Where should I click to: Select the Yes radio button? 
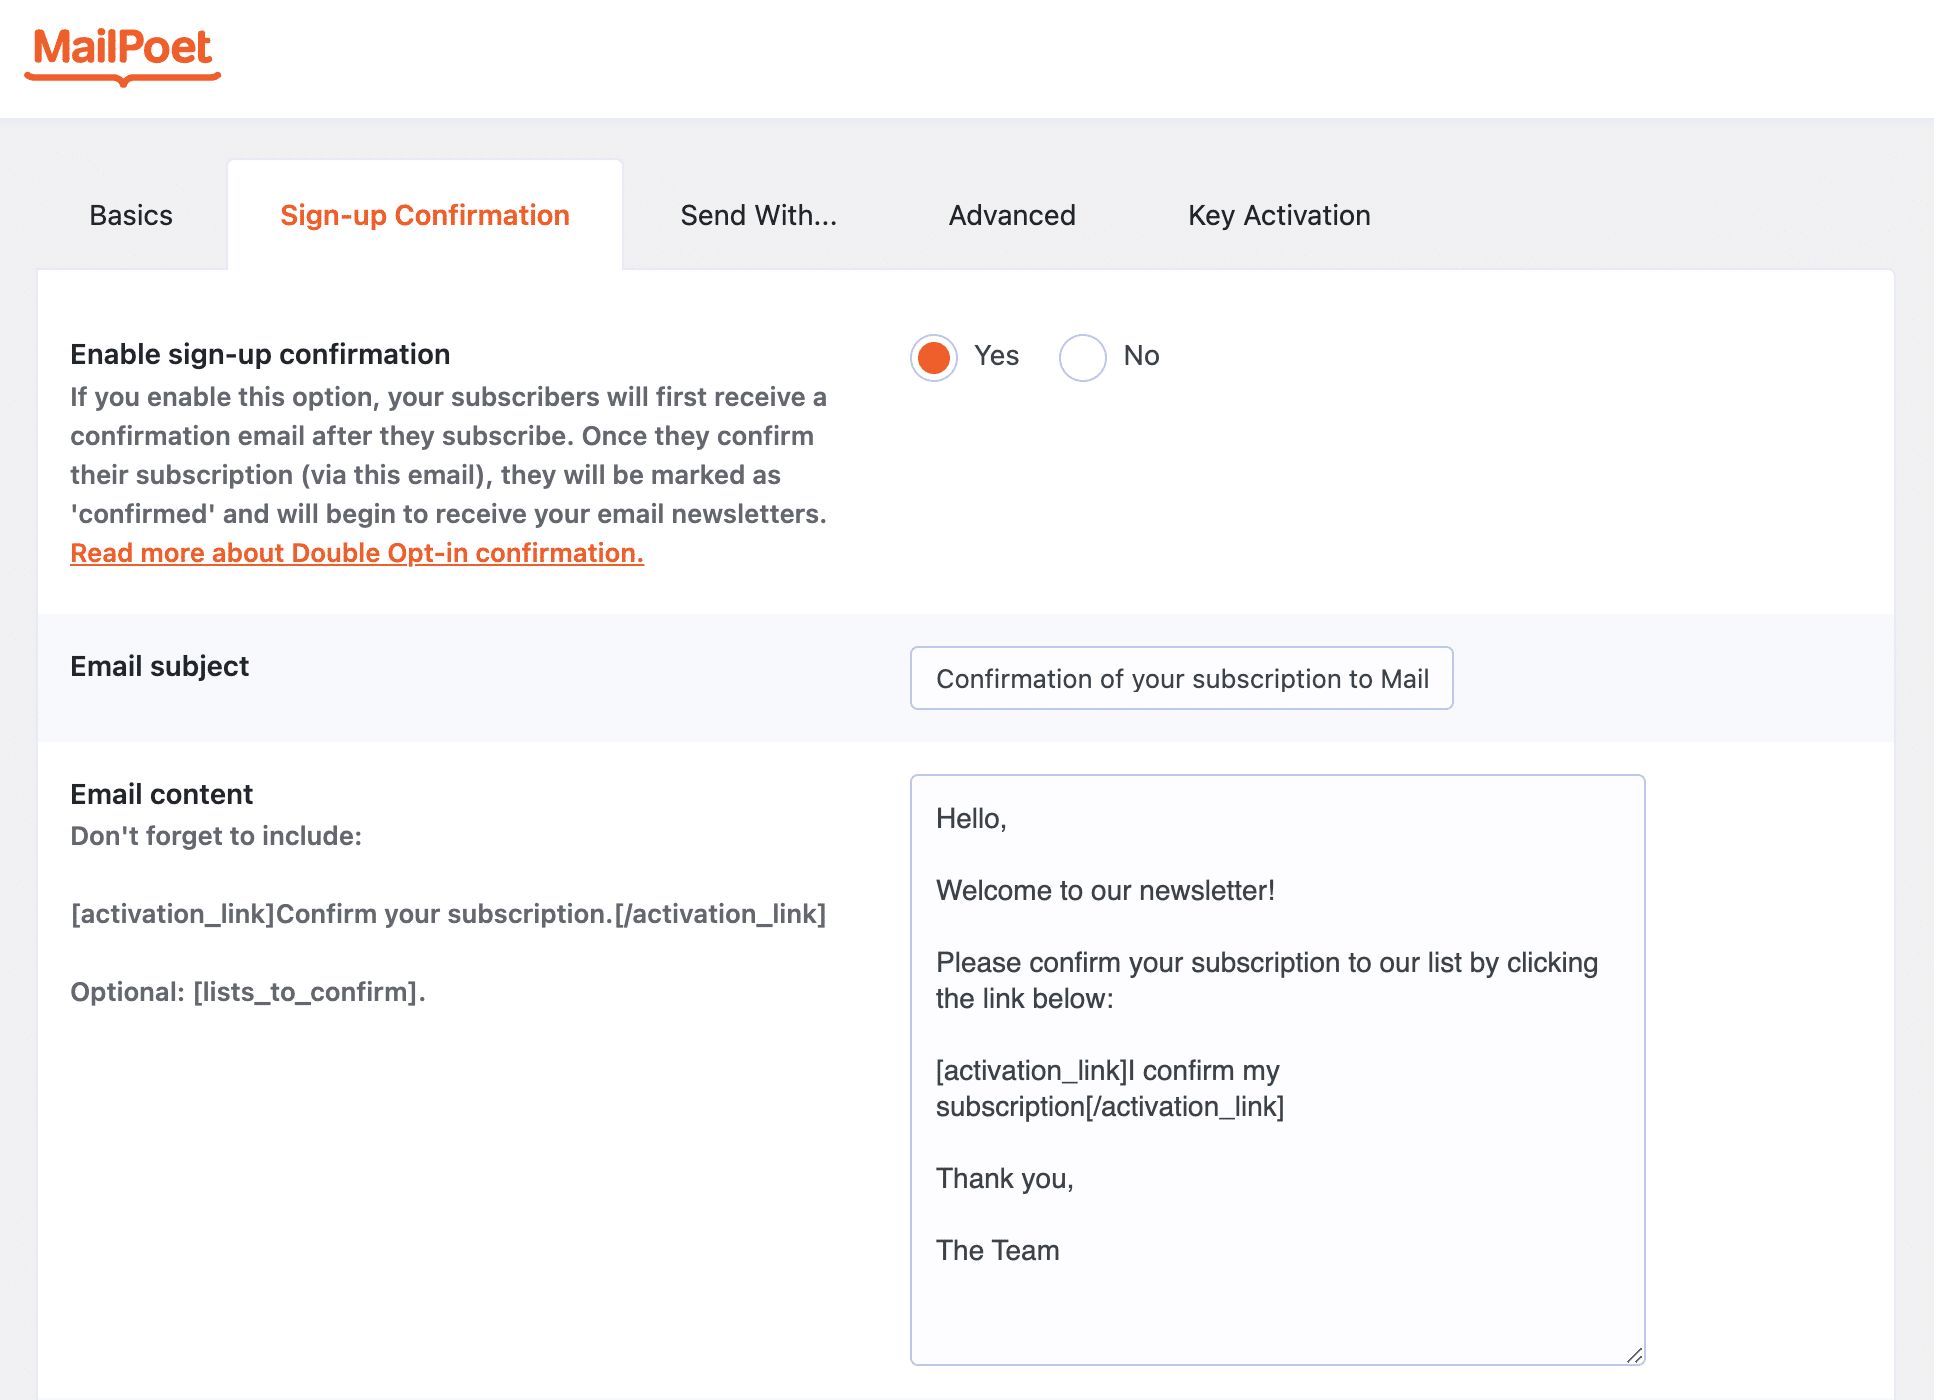pyautogui.click(x=934, y=357)
